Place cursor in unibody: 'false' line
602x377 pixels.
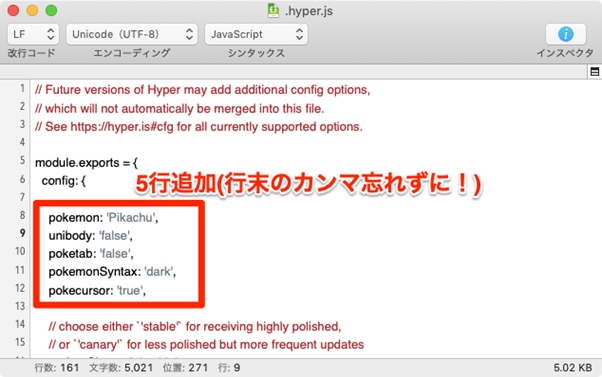pos(90,236)
